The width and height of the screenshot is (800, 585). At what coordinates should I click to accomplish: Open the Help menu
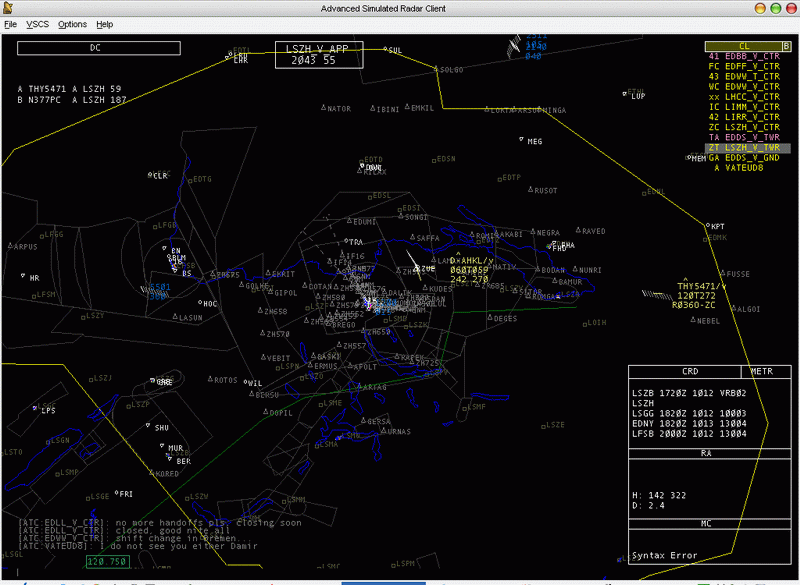pyautogui.click(x=105, y=24)
